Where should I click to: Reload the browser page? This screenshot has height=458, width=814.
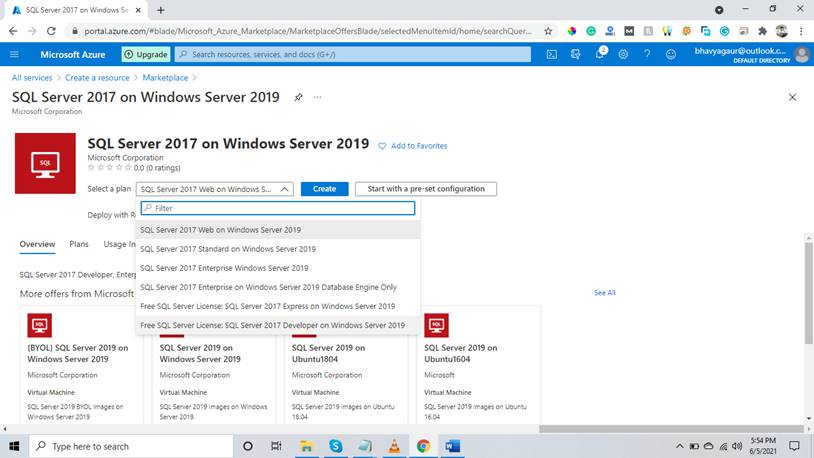tap(51, 31)
